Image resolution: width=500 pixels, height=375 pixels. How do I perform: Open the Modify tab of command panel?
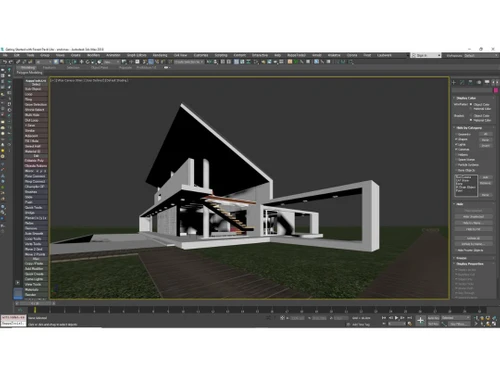[462, 82]
